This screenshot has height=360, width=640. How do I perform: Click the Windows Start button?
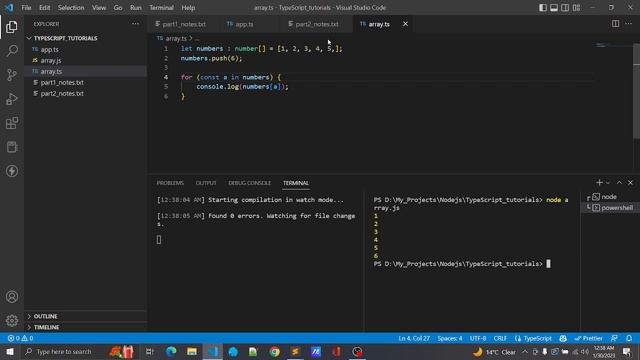click(x=10, y=351)
